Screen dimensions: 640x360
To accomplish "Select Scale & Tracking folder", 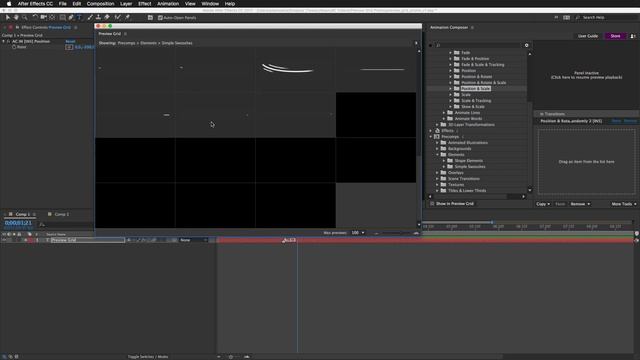I will [x=476, y=100].
